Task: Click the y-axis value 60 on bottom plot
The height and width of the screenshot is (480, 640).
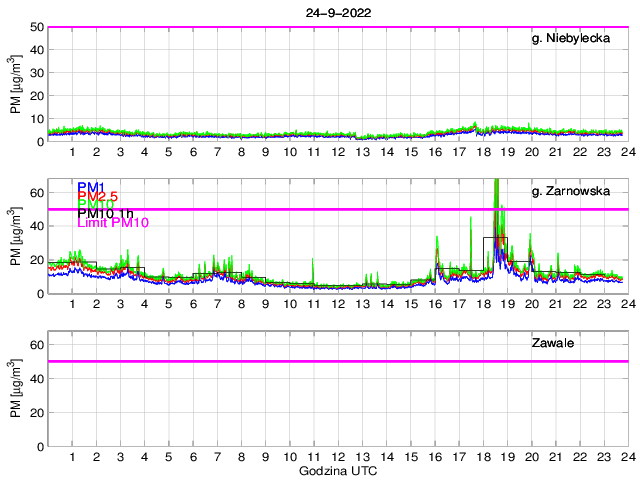Action: click(36, 344)
